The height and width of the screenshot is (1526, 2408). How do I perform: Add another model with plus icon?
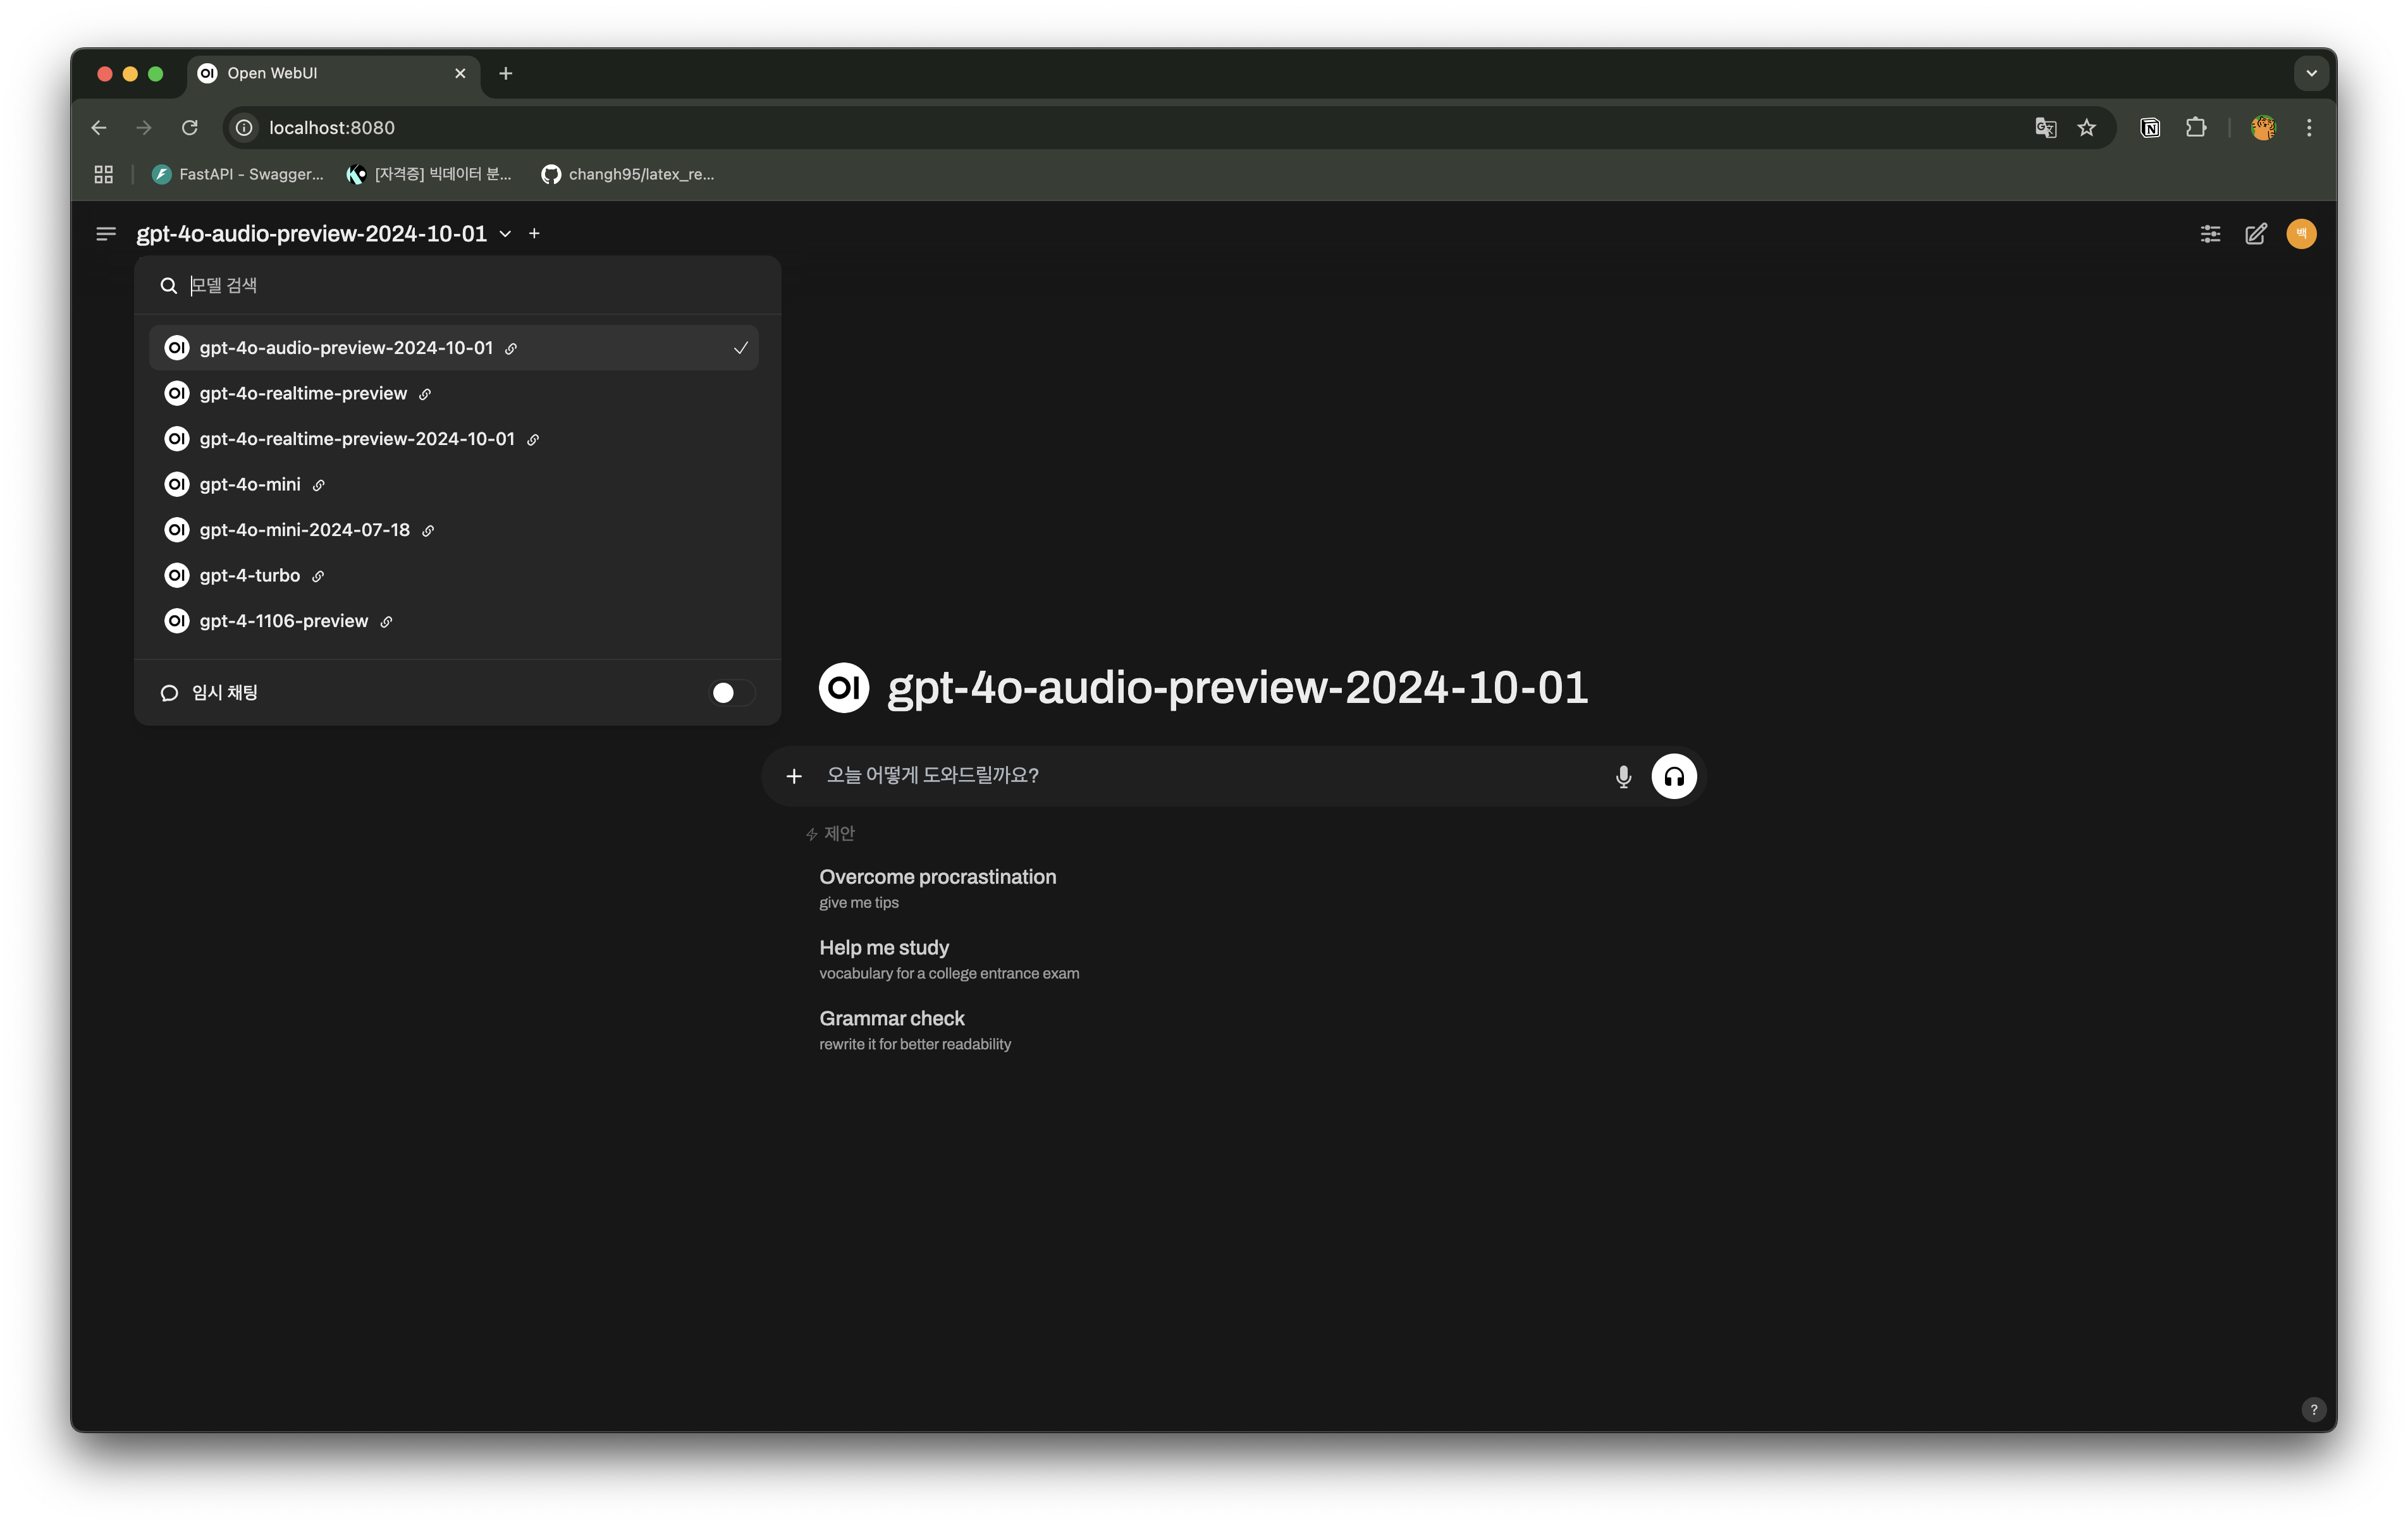click(x=535, y=234)
